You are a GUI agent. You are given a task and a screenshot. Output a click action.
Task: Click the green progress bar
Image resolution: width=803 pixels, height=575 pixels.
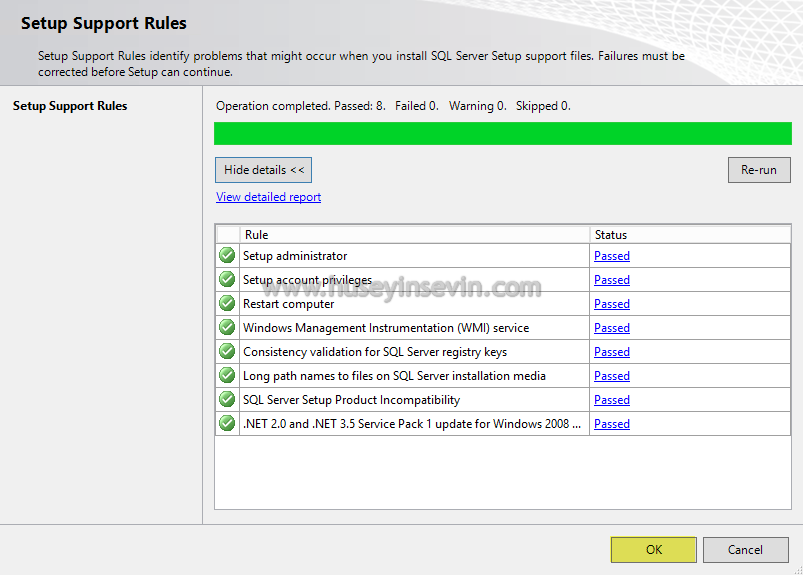coord(503,133)
